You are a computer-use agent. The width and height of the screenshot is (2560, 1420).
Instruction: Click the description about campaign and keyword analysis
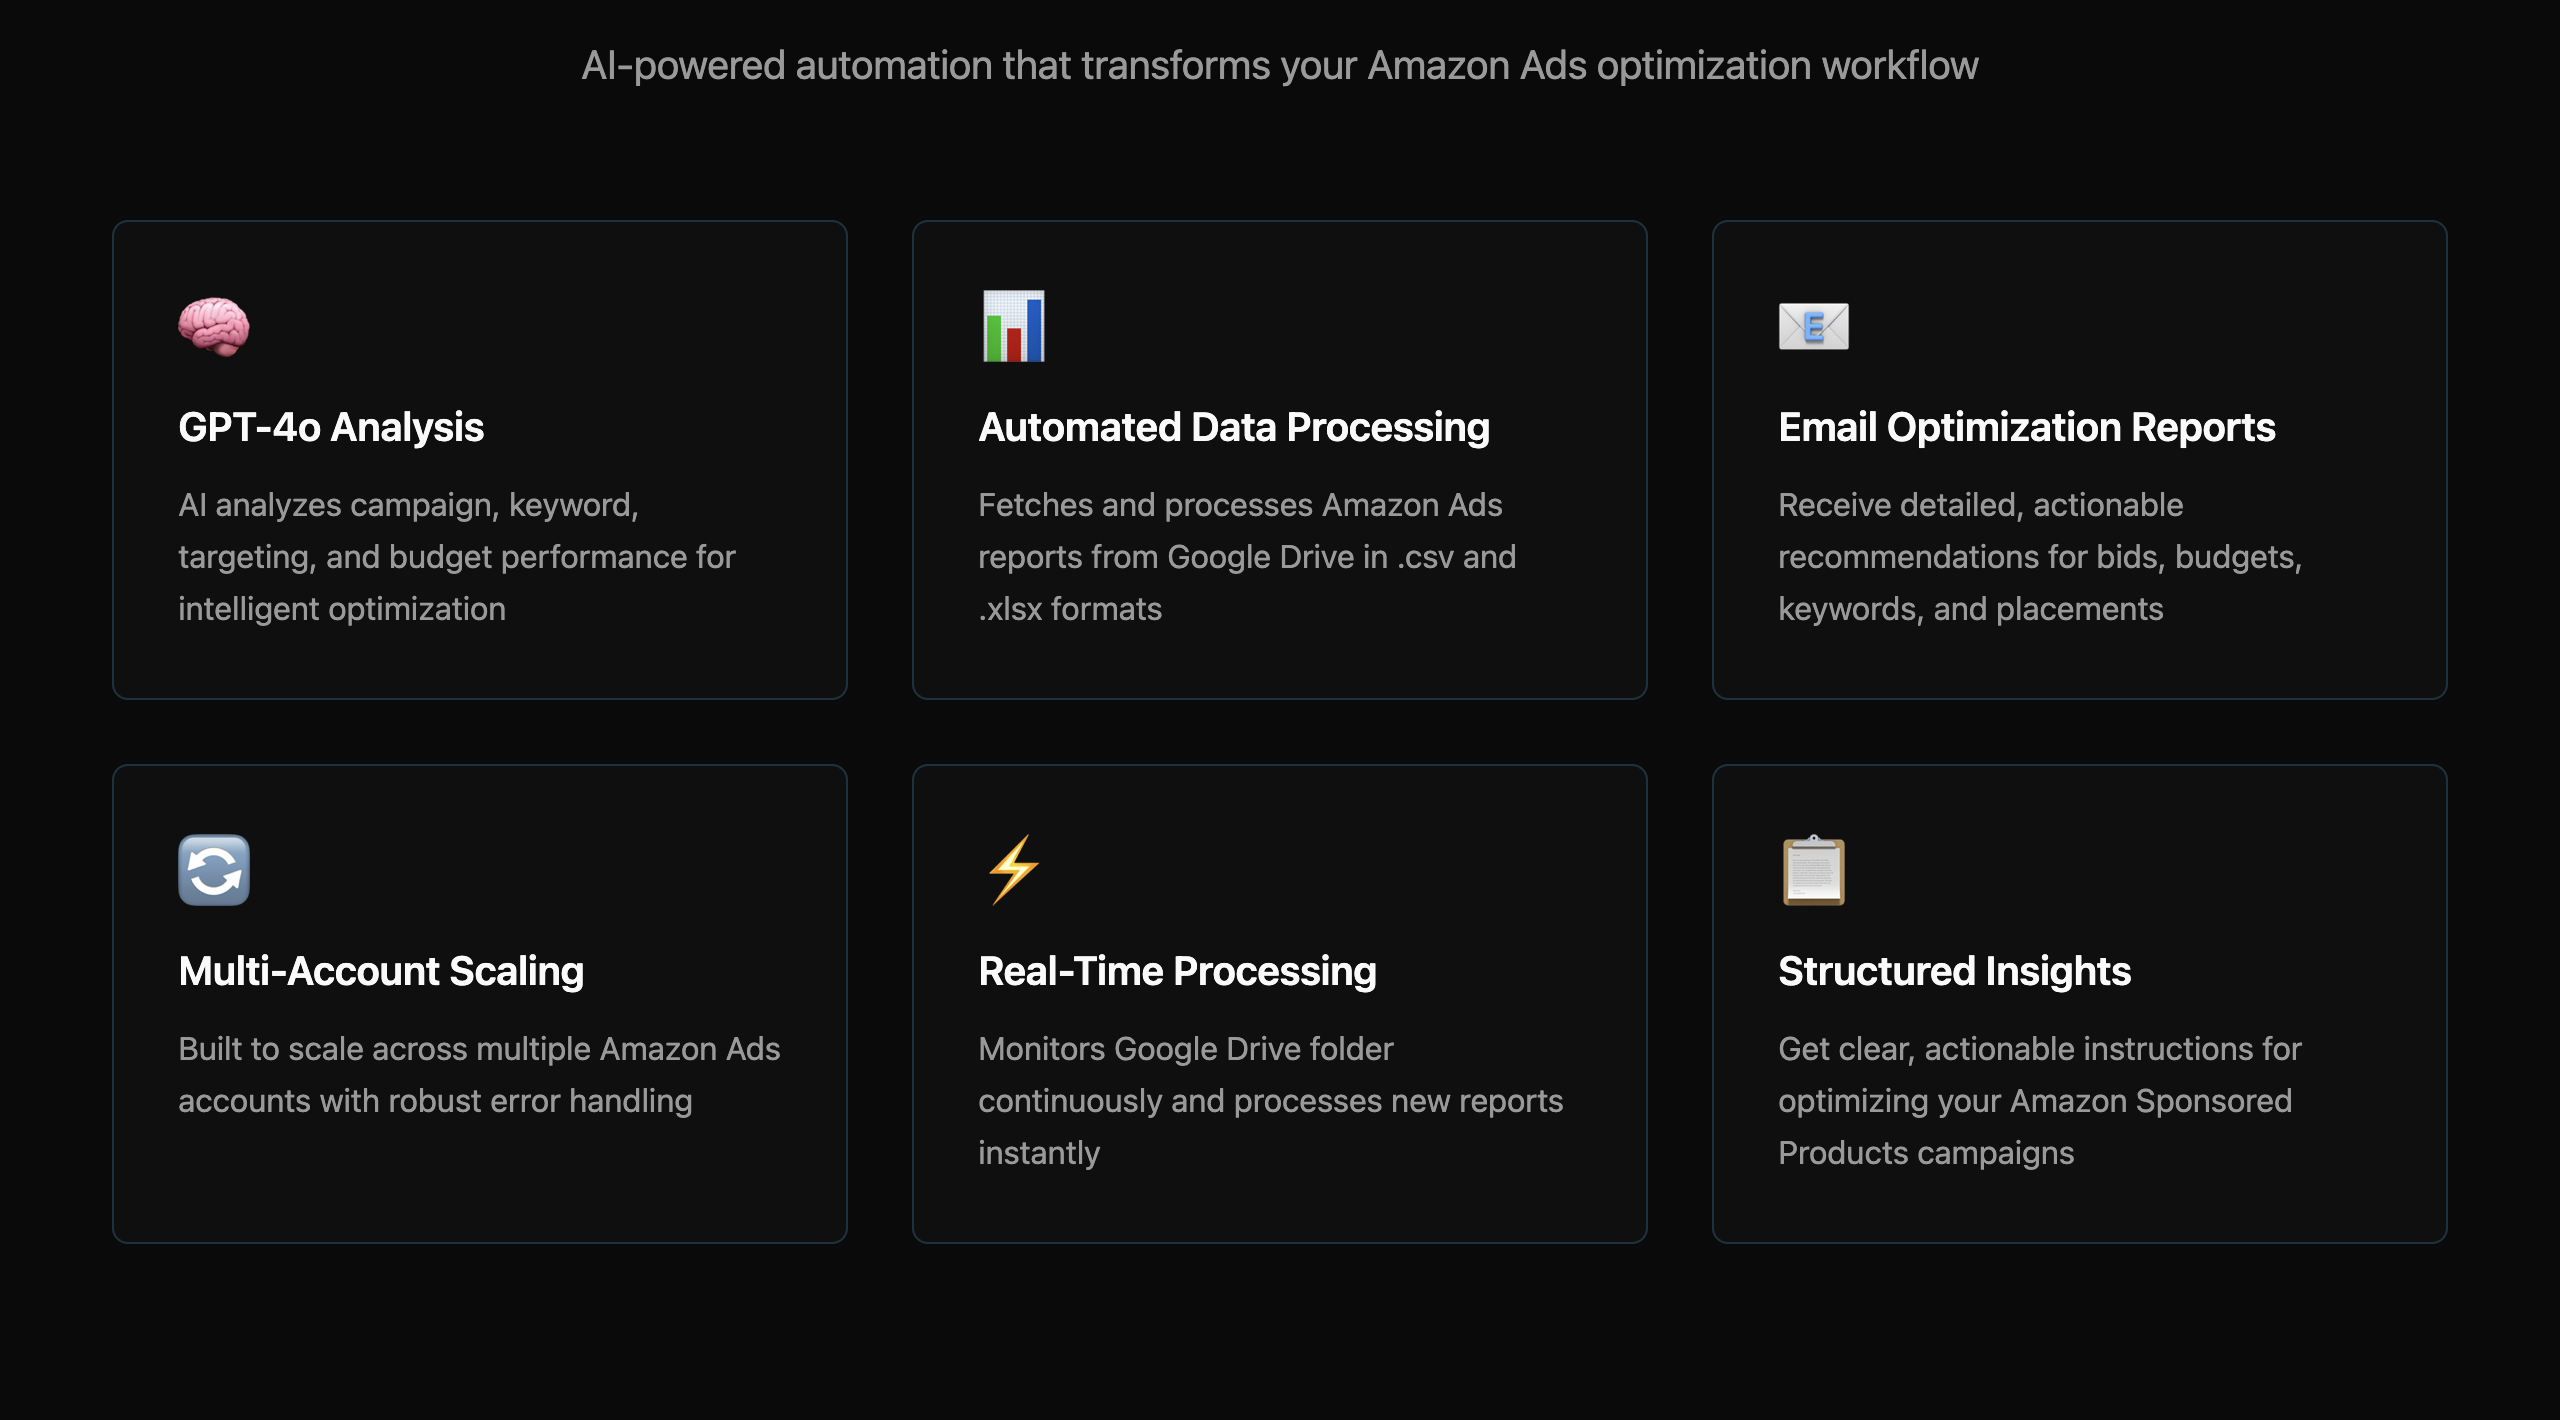(457, 557)
